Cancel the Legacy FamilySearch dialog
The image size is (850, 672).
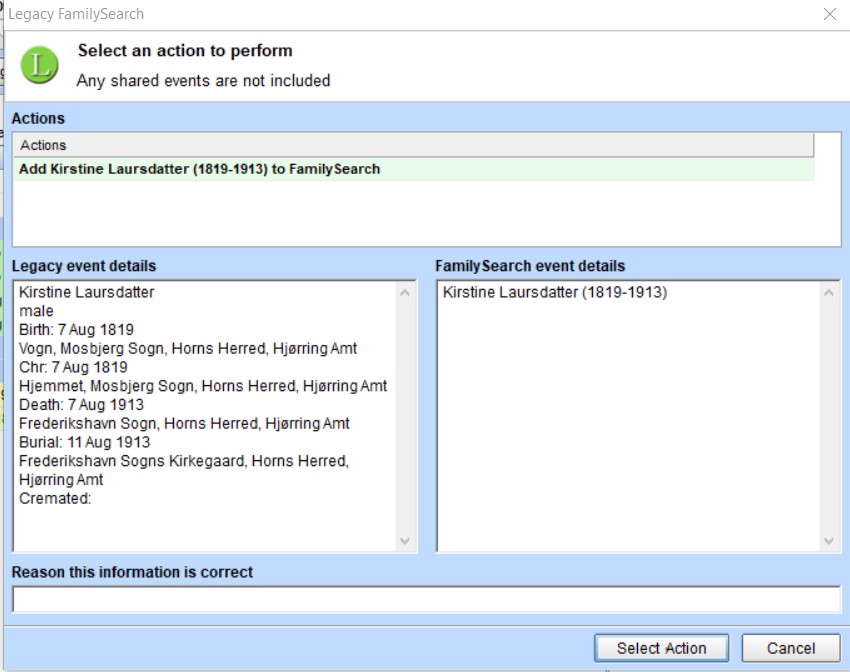coord(791,648)
